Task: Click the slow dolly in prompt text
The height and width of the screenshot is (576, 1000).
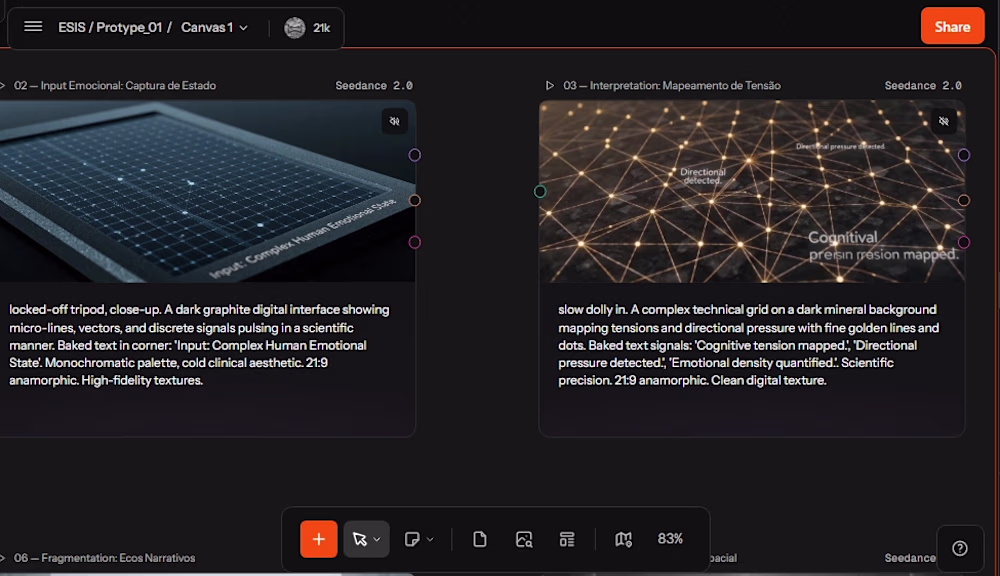Action: [749, 344]
